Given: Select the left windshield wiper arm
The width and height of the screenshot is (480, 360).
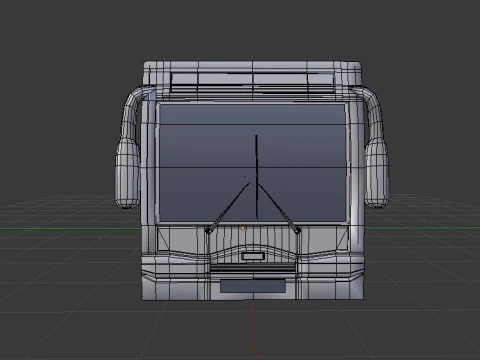Looking at the screenshot, I should [x=228, y=208].
